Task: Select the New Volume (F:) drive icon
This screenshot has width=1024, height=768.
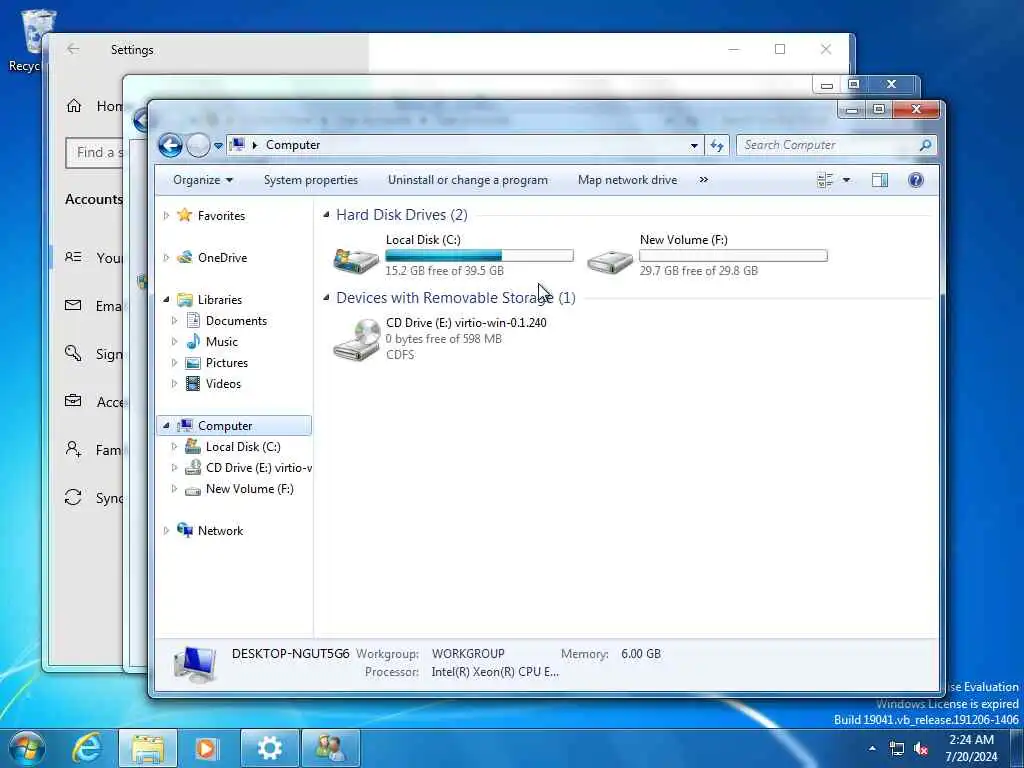Action: (610, 262)
